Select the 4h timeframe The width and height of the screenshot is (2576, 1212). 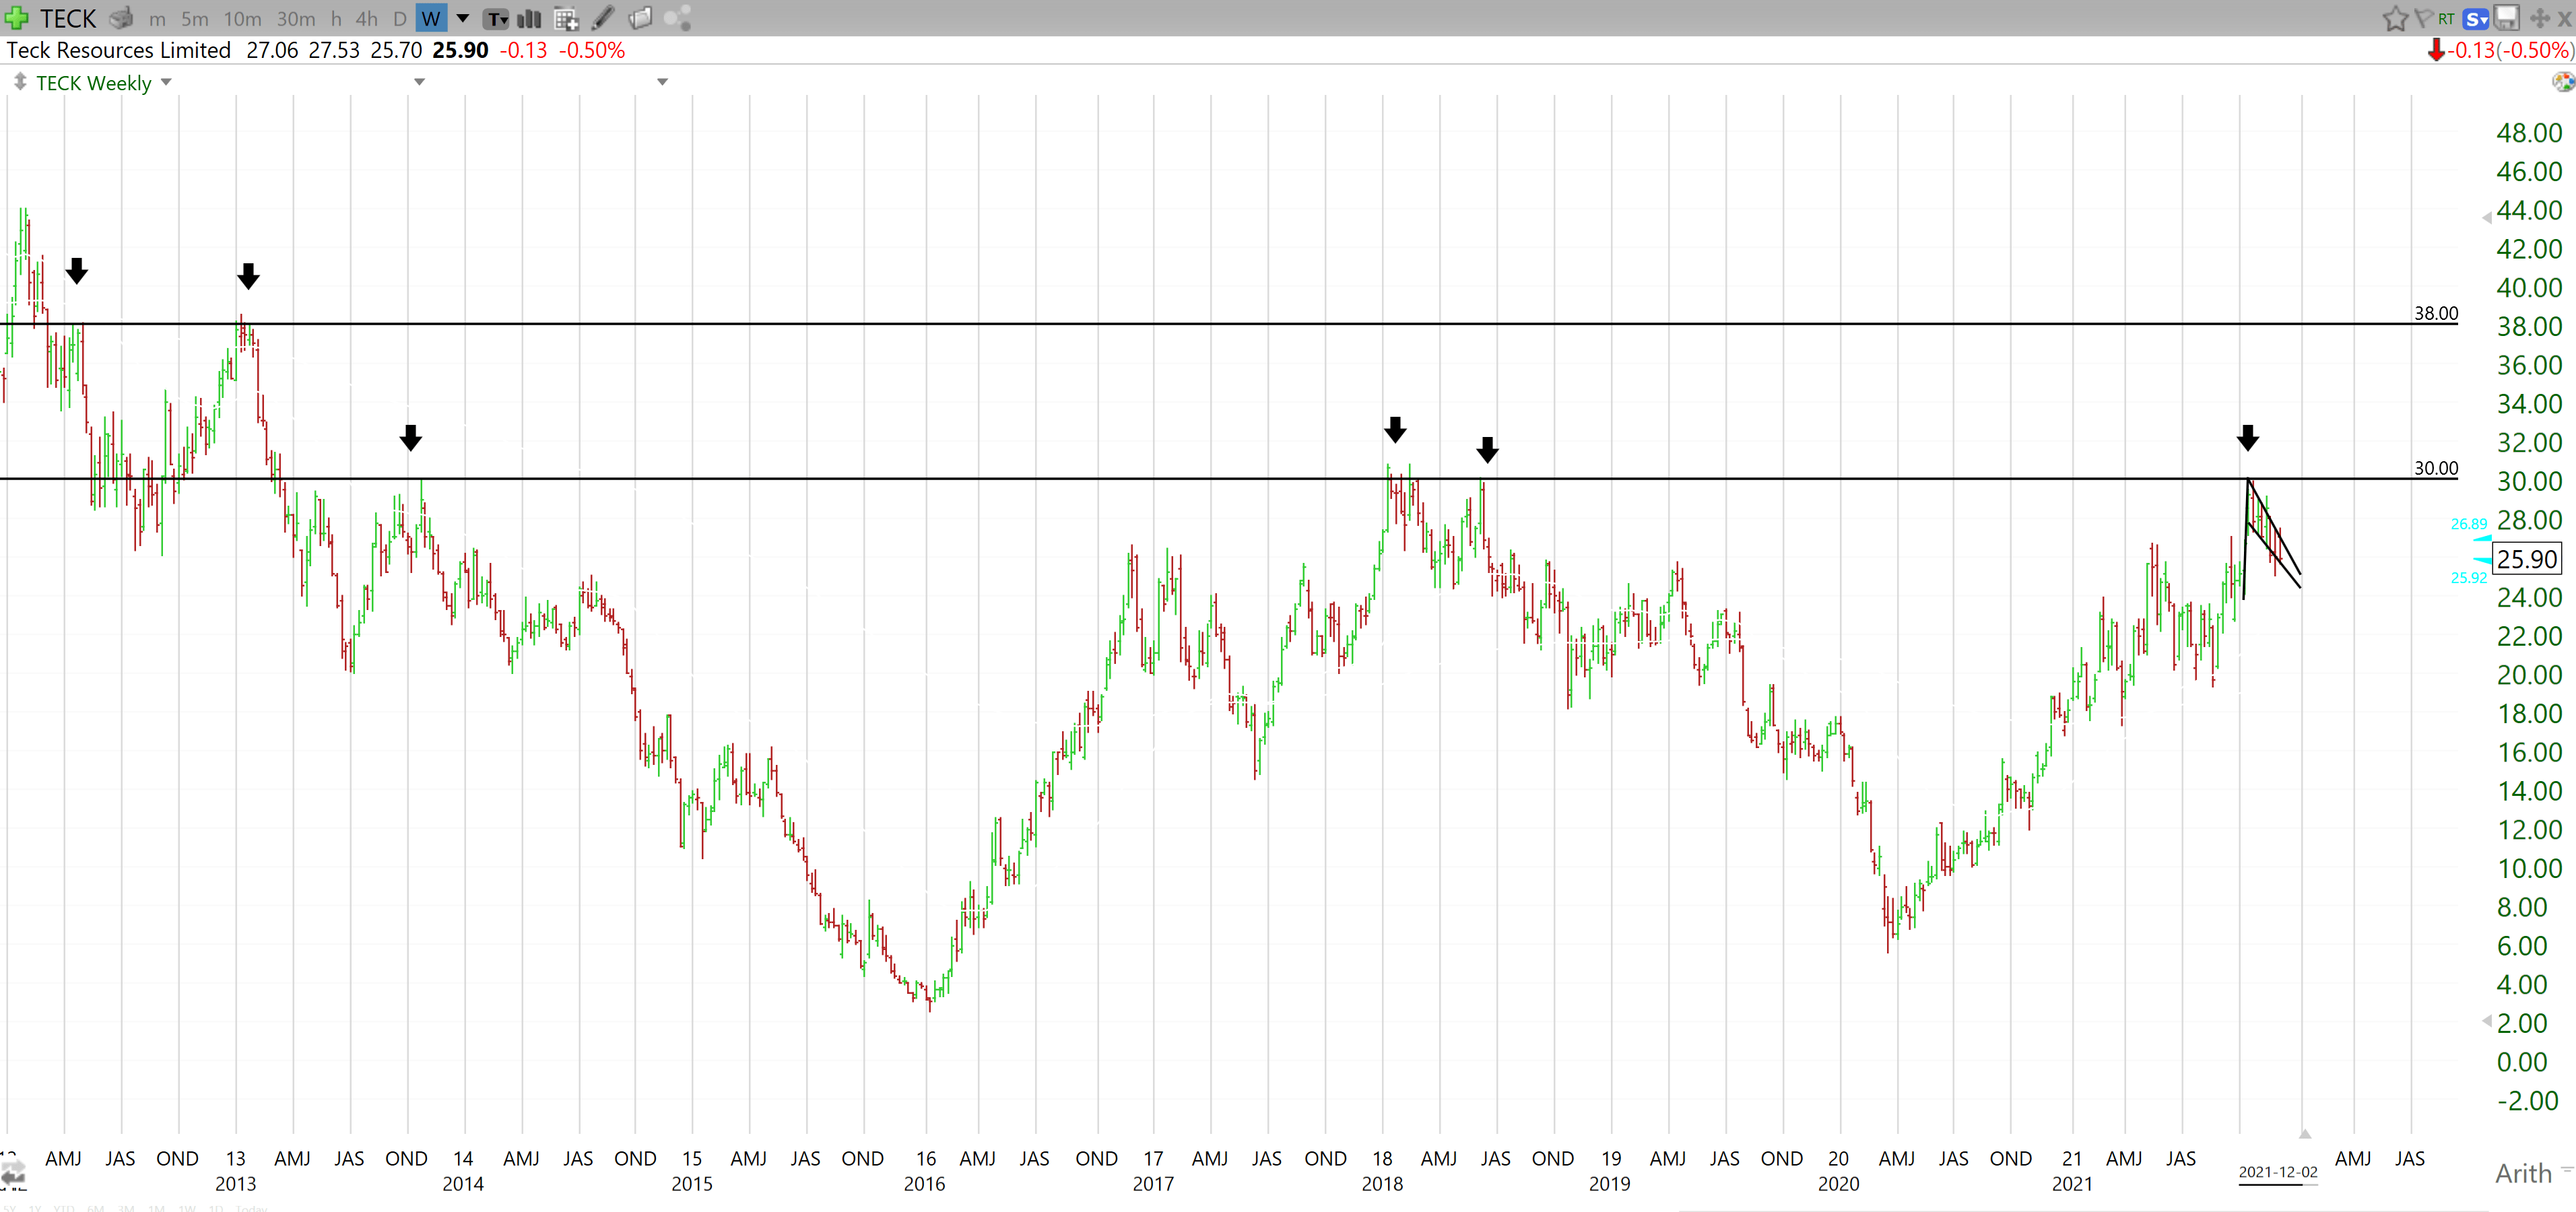point(367,19)
